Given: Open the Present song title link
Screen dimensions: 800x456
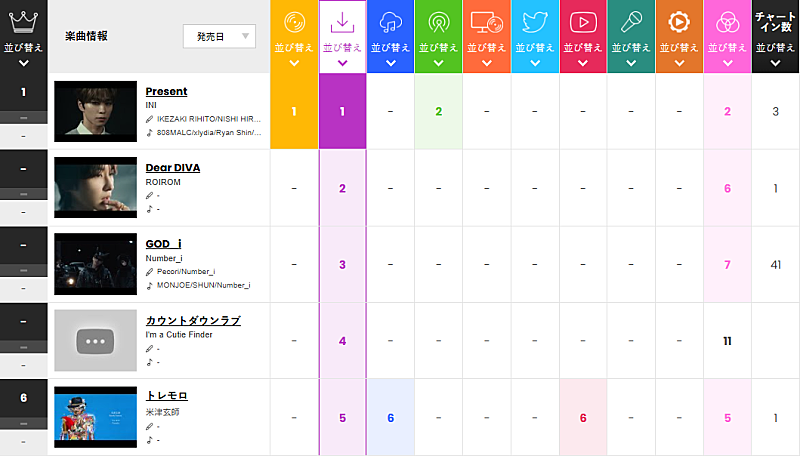Looking at the screenshot, I should tap(166, 91).
